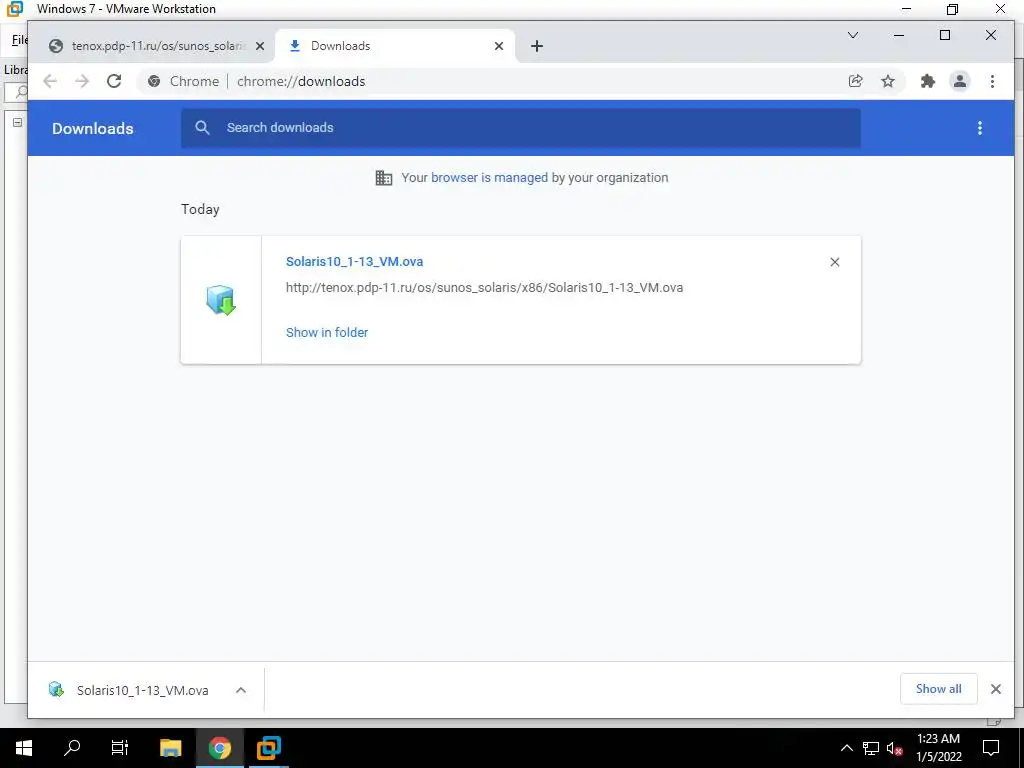
Task: Click the Solaris OVA file icon in the download card
Action: [221, 300]
